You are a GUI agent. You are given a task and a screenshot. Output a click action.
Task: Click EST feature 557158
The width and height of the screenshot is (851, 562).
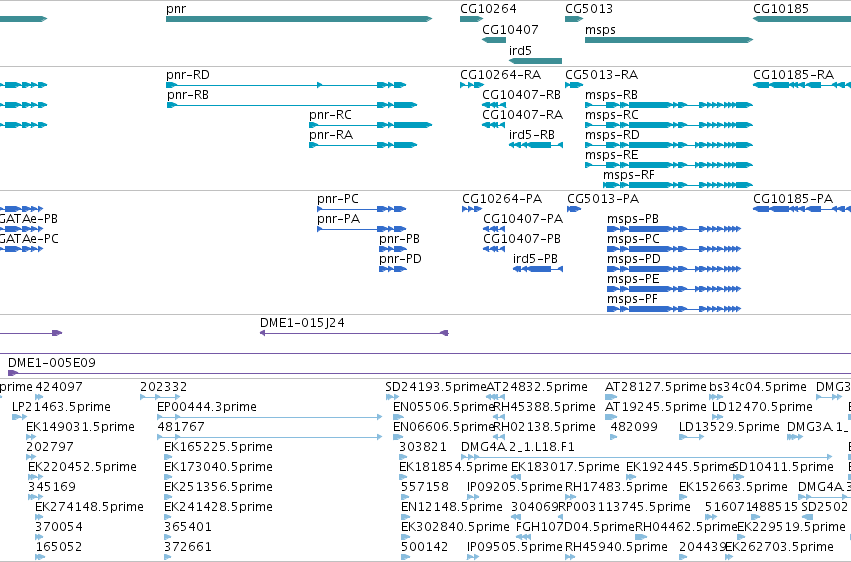click(404, 497)
